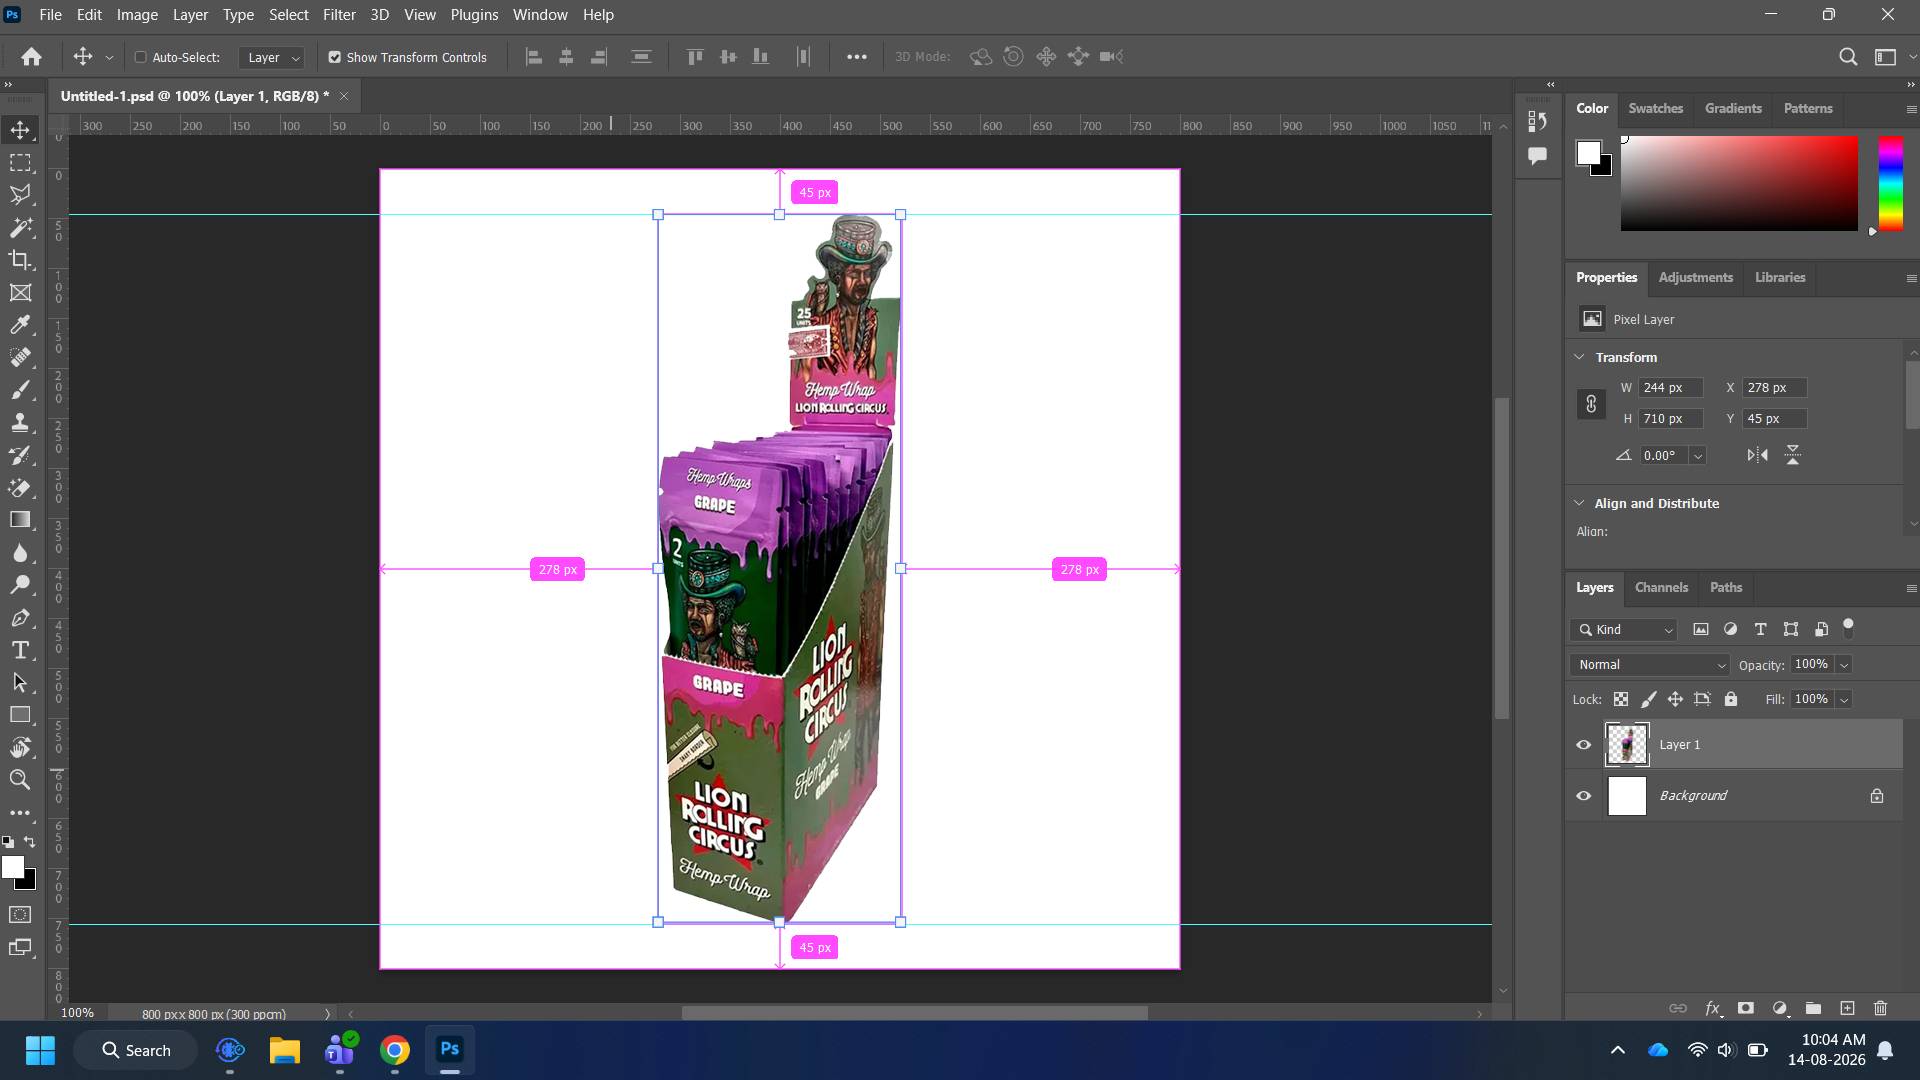The width and height of the screenshot is (1920, 1080).
Task: Open the Normal blend mode dropdown
Action: (x=1650, y=665)
